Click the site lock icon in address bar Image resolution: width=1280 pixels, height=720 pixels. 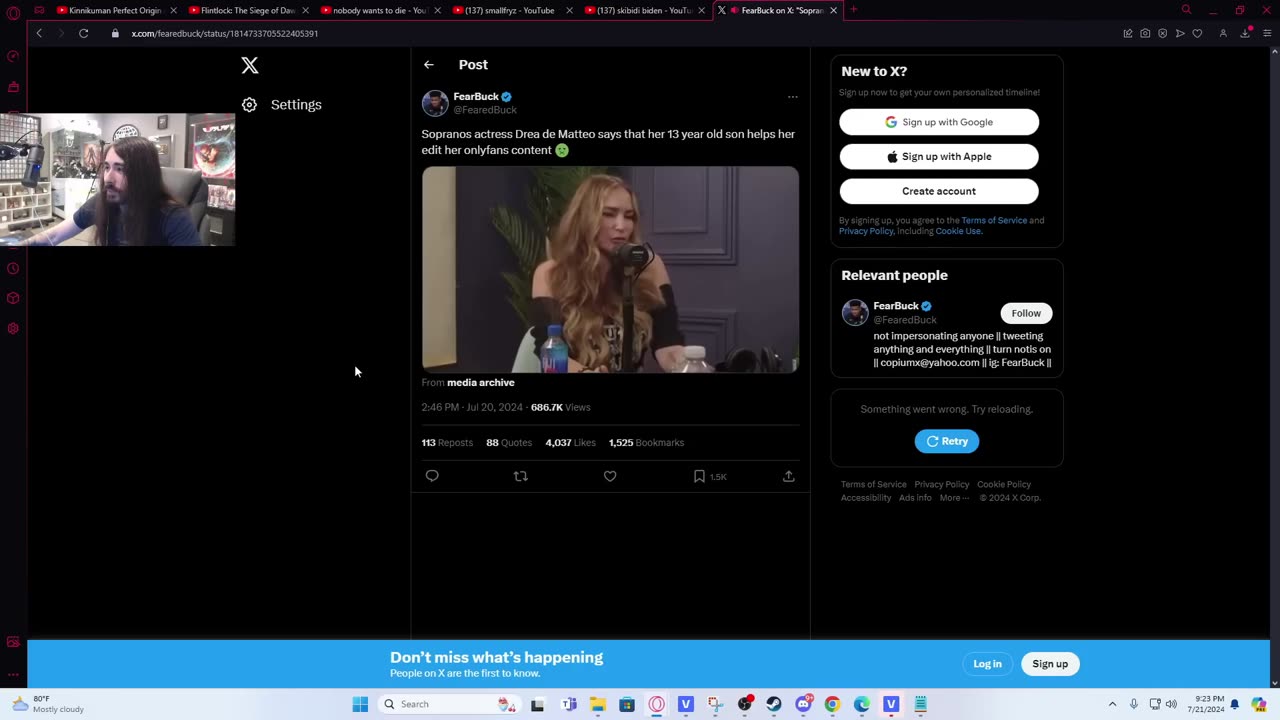click(115, 33)
